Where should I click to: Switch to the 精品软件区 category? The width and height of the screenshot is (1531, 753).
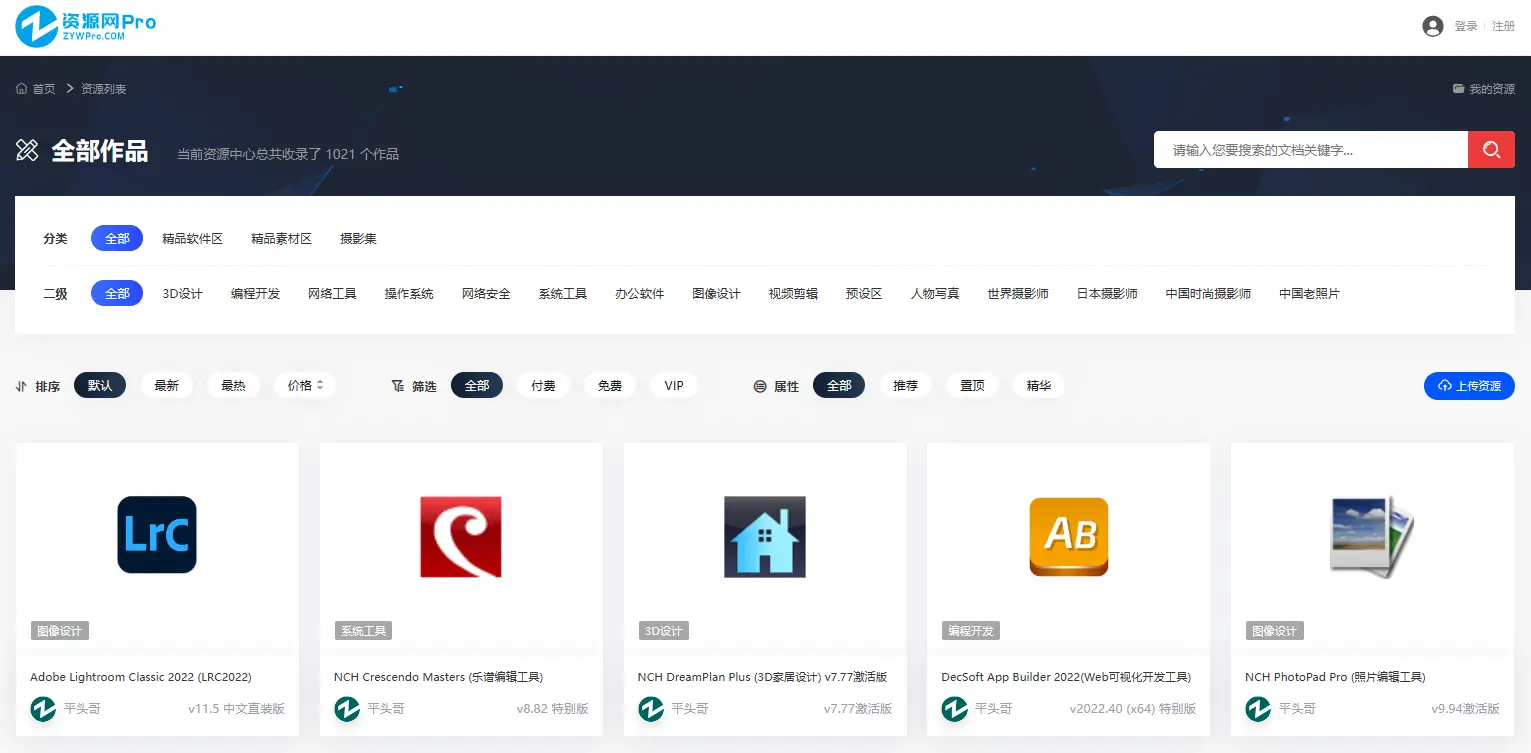192,239
